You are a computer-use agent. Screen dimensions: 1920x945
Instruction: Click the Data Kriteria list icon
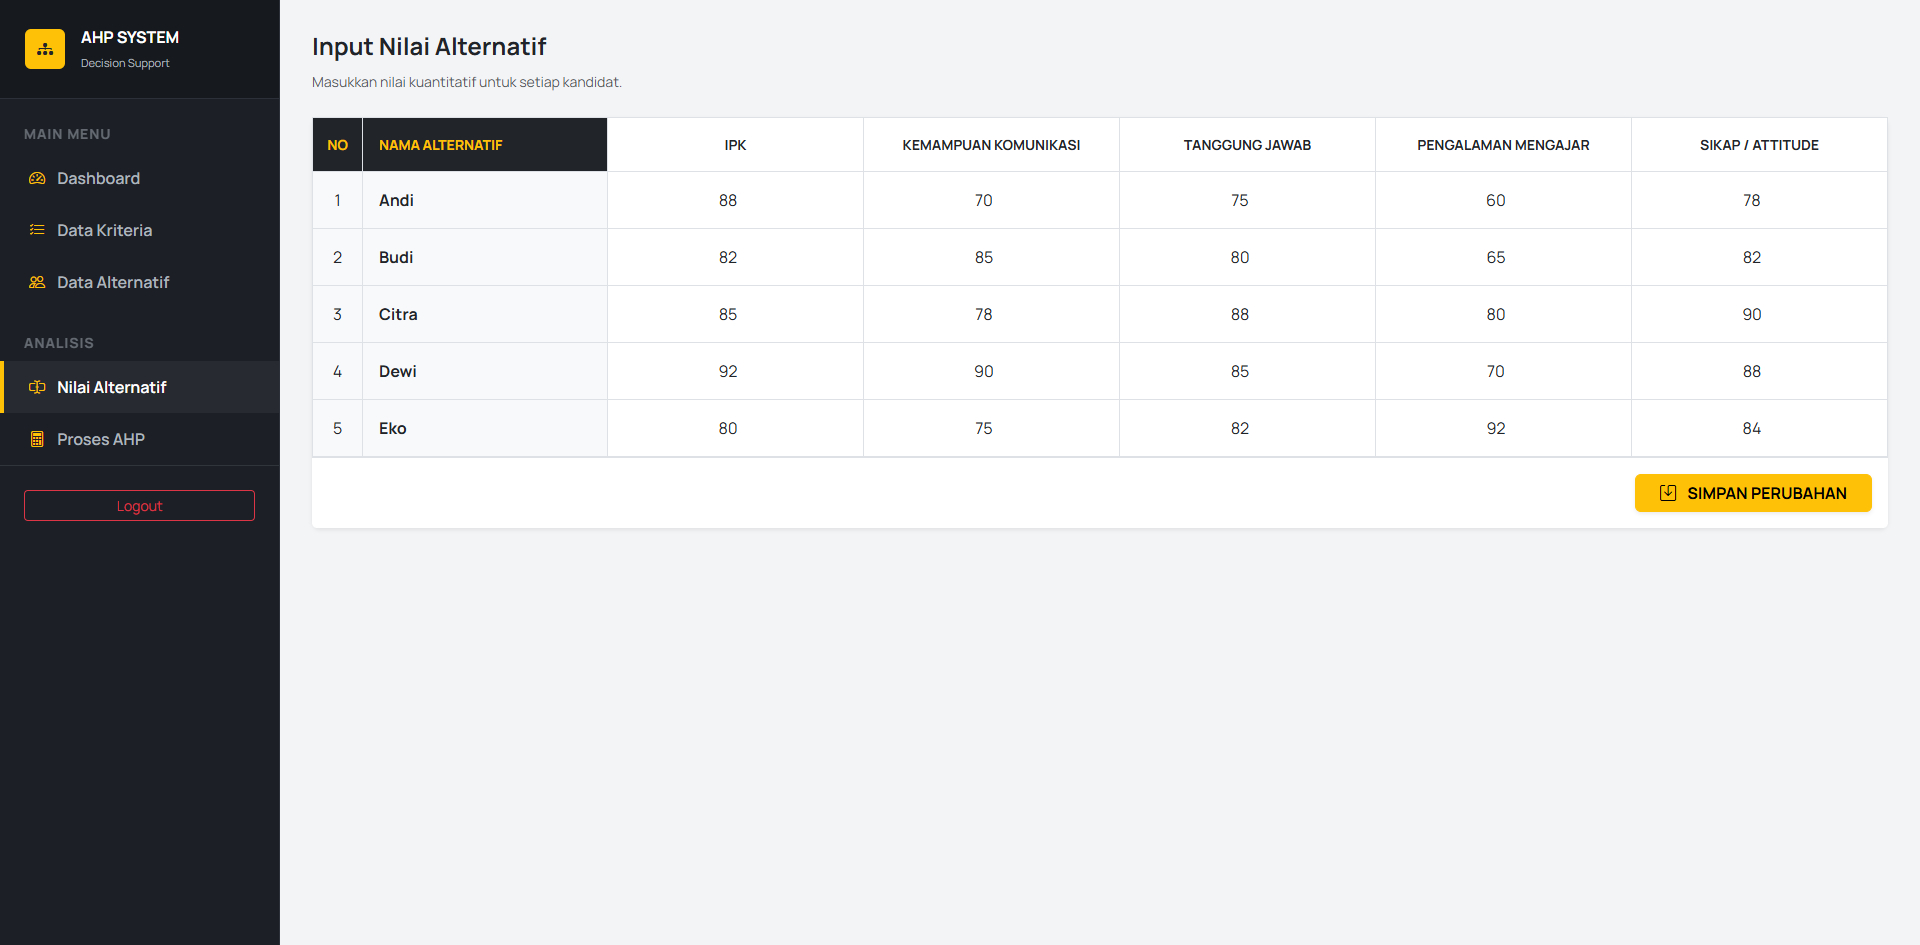tap(37, 230)
